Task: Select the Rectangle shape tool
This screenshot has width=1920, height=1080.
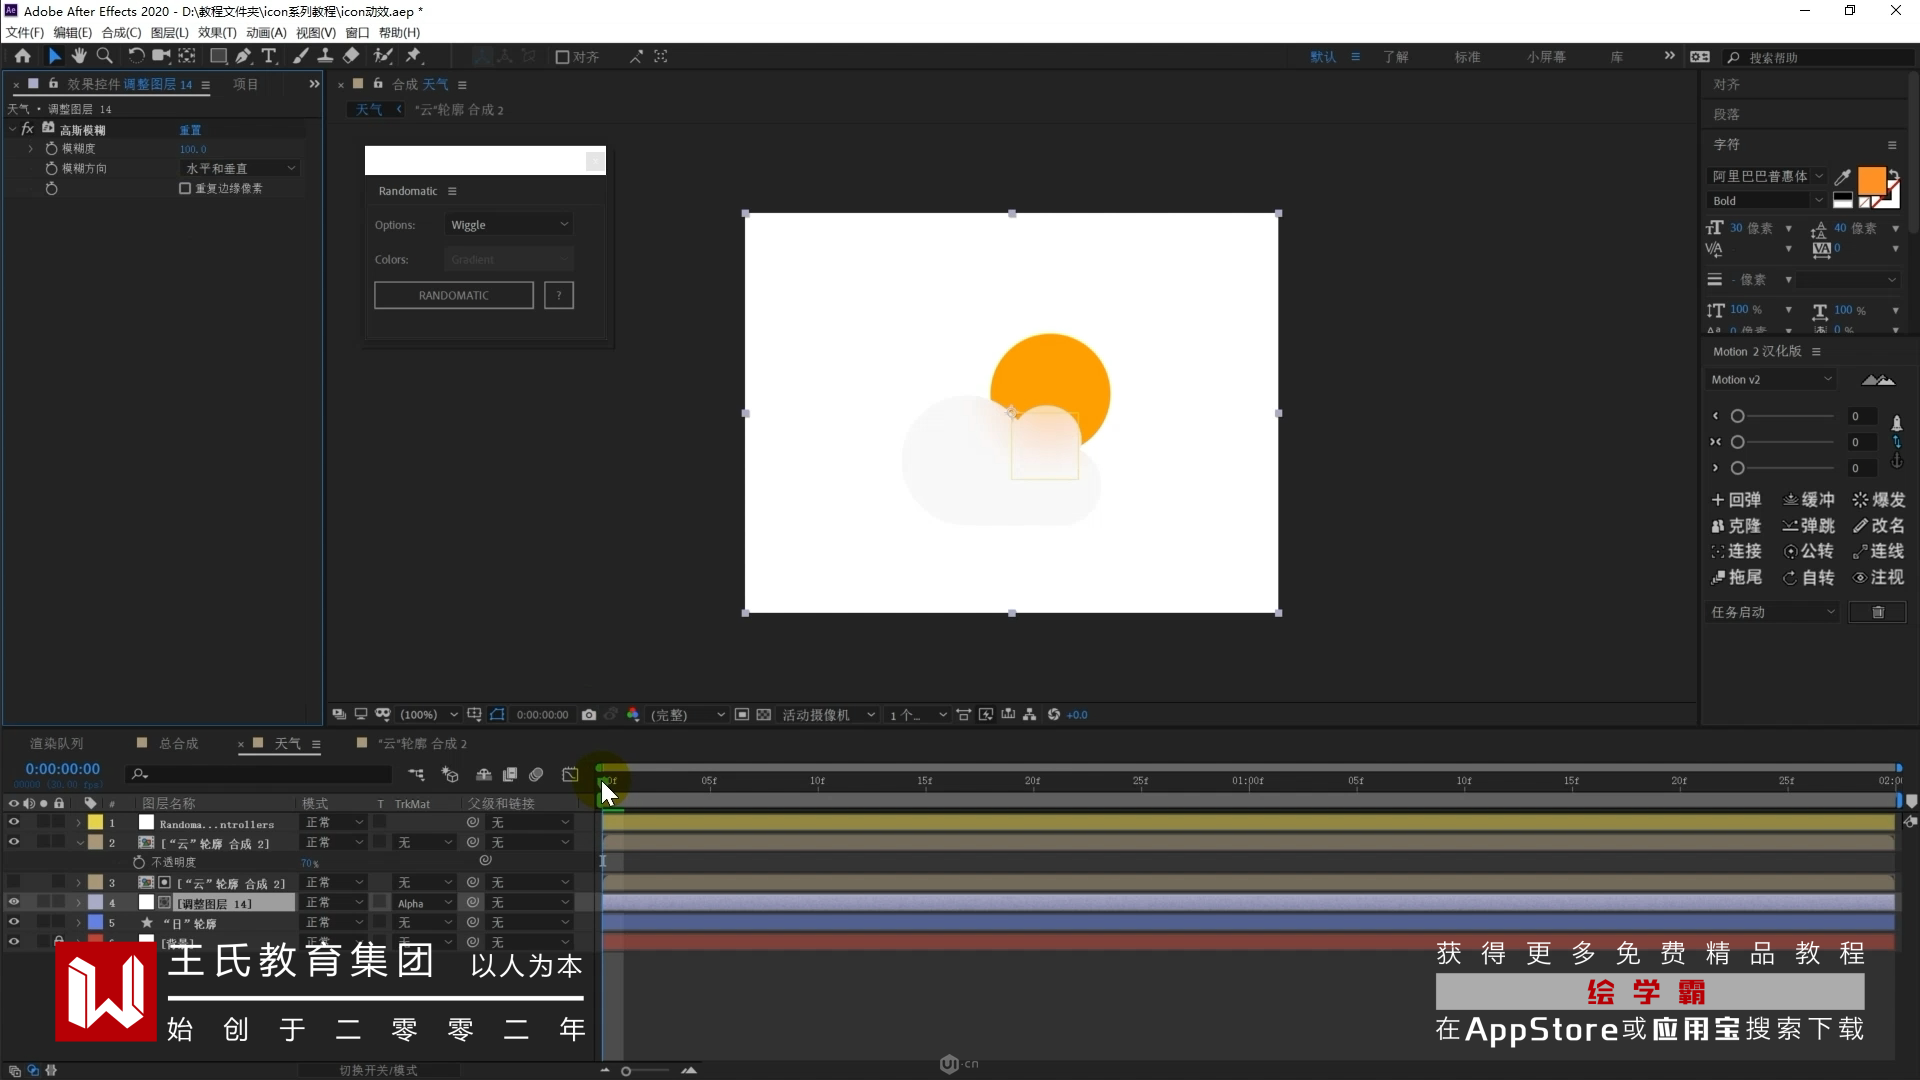Action: point(217,56)
